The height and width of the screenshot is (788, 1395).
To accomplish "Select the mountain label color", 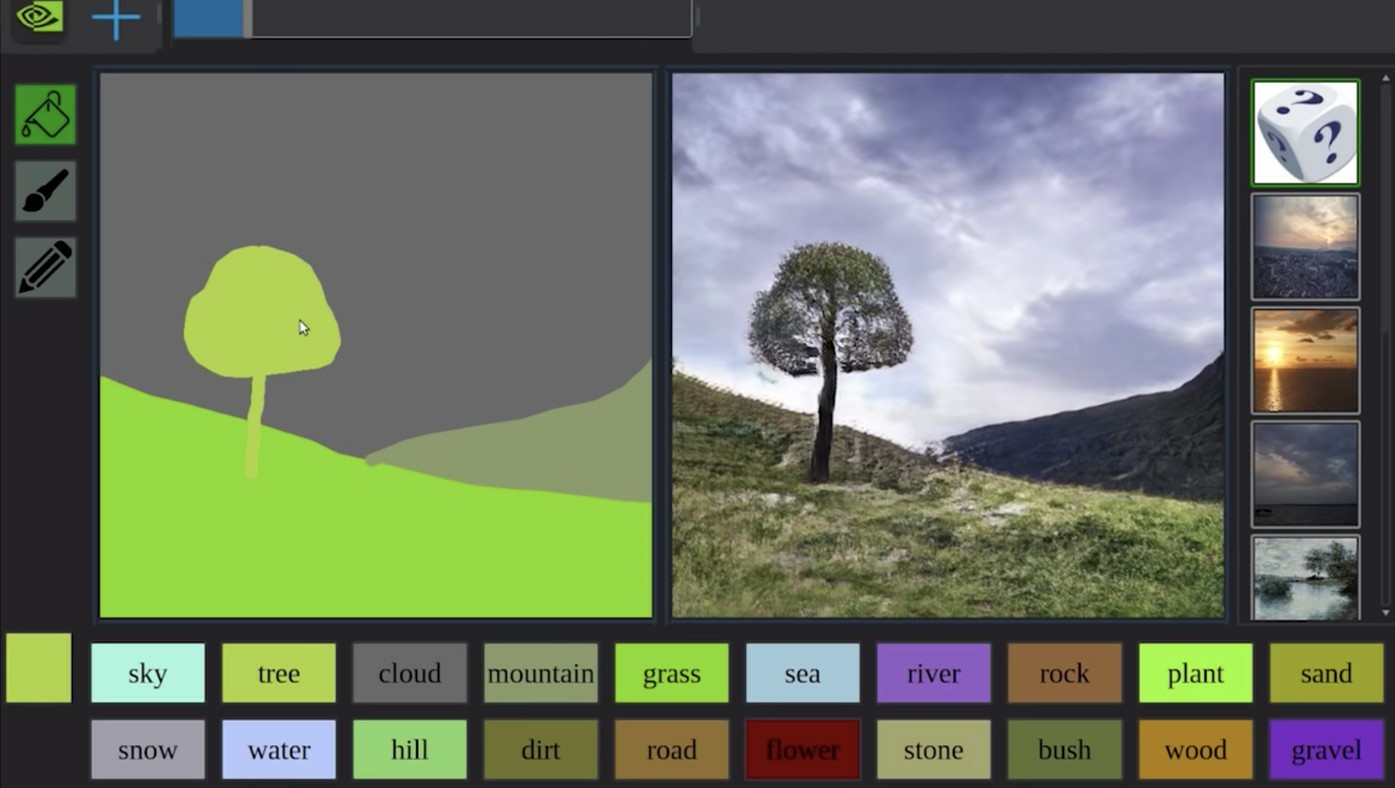I will [x=541, y=673].
